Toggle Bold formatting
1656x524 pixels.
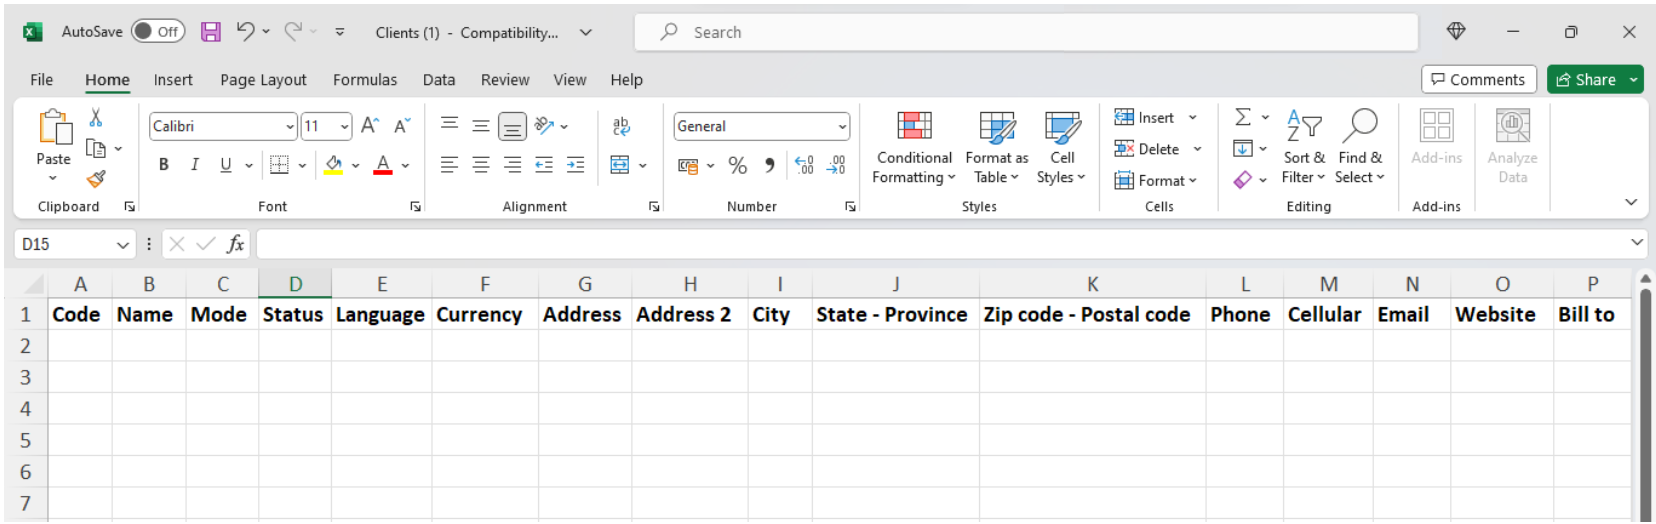tap(164, 165)
